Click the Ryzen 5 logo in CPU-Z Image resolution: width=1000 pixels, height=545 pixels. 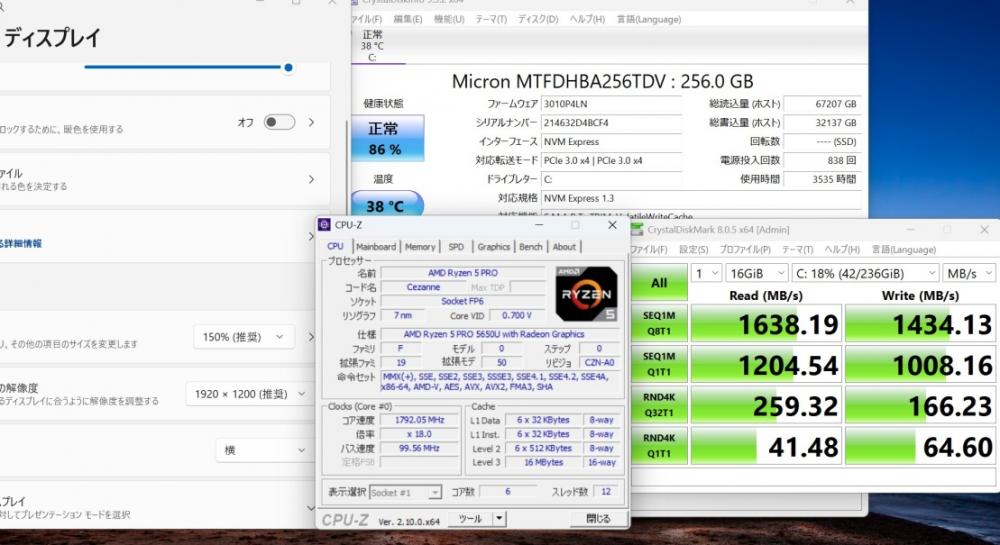pyautogui.click(x=586, y=294)
